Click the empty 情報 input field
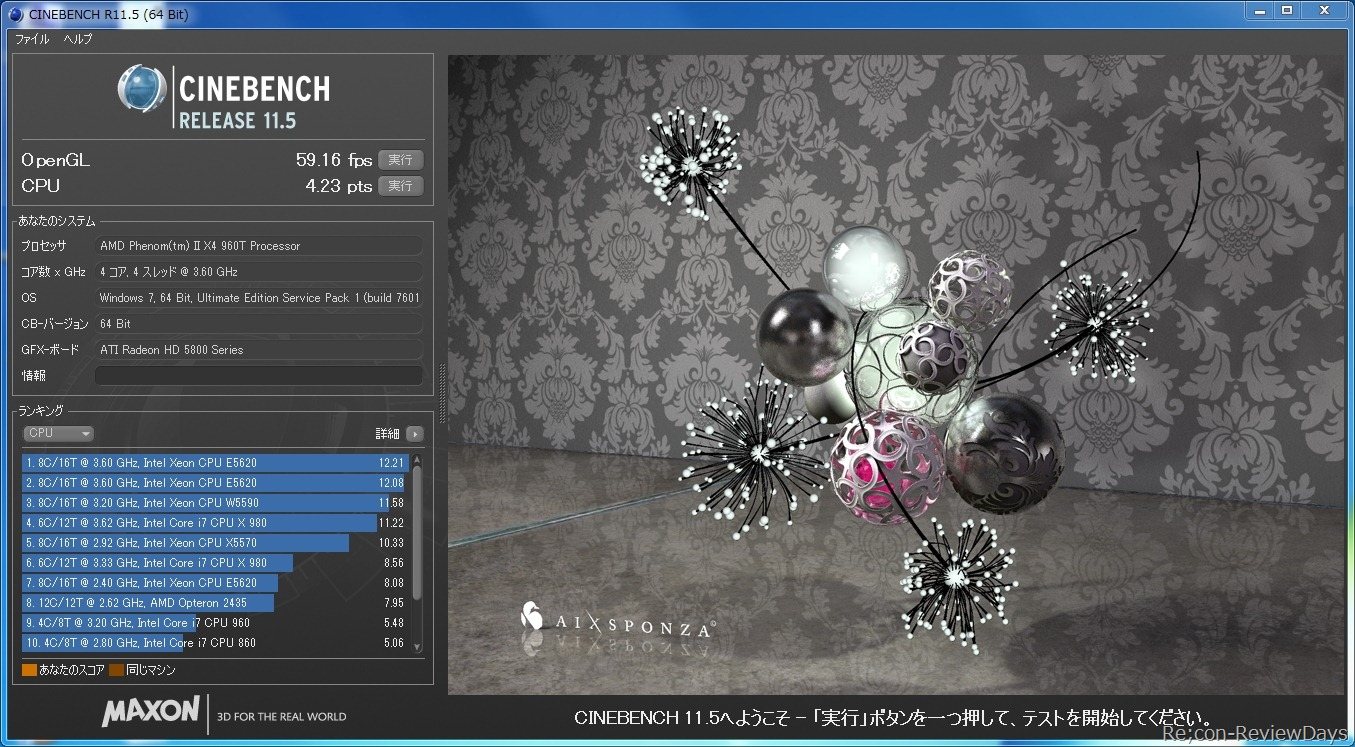Viewport: 1355px width, 747px height. [x=258, y=376]
